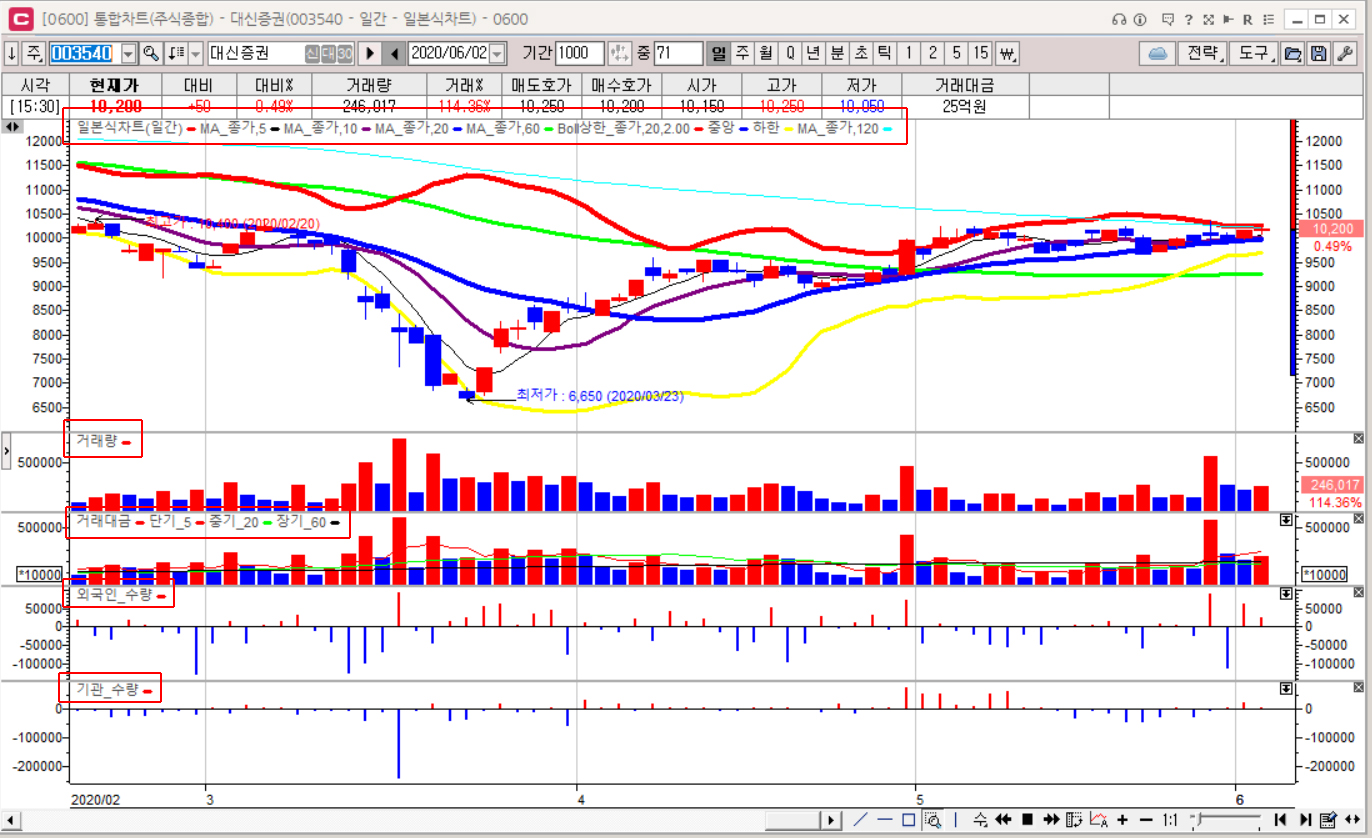
Task: Select the 5 interval button
Action: pyautogui.click(x=956, y=53)
